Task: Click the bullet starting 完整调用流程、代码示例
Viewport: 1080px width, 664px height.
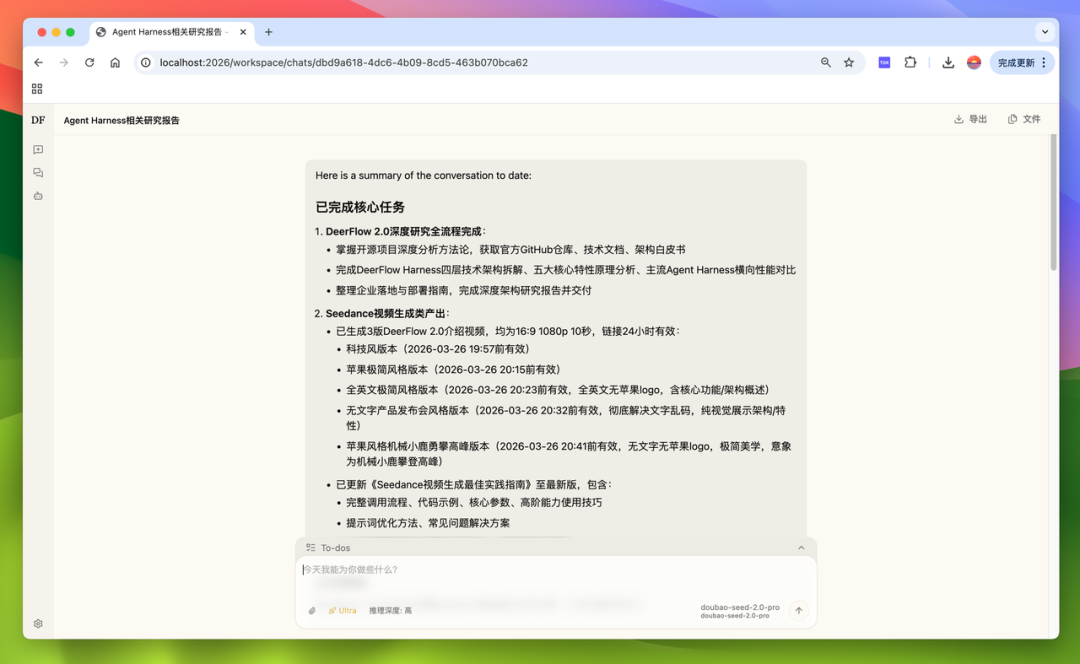Action: [474, 503]
